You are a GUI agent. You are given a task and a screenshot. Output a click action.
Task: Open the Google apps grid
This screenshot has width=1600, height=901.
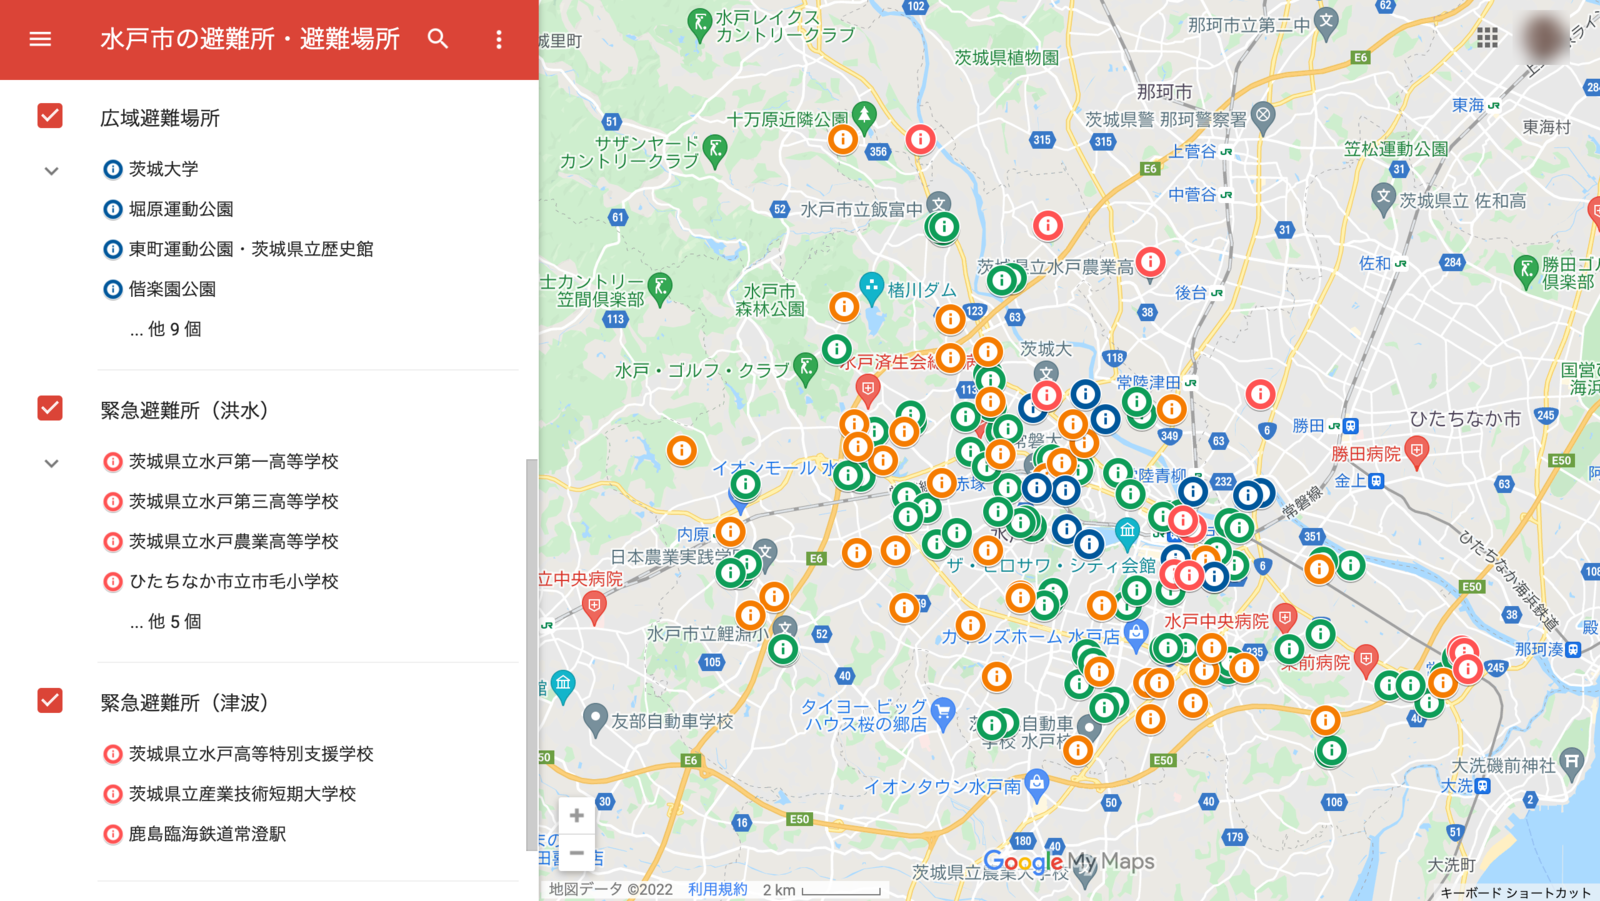(1487, 38)
